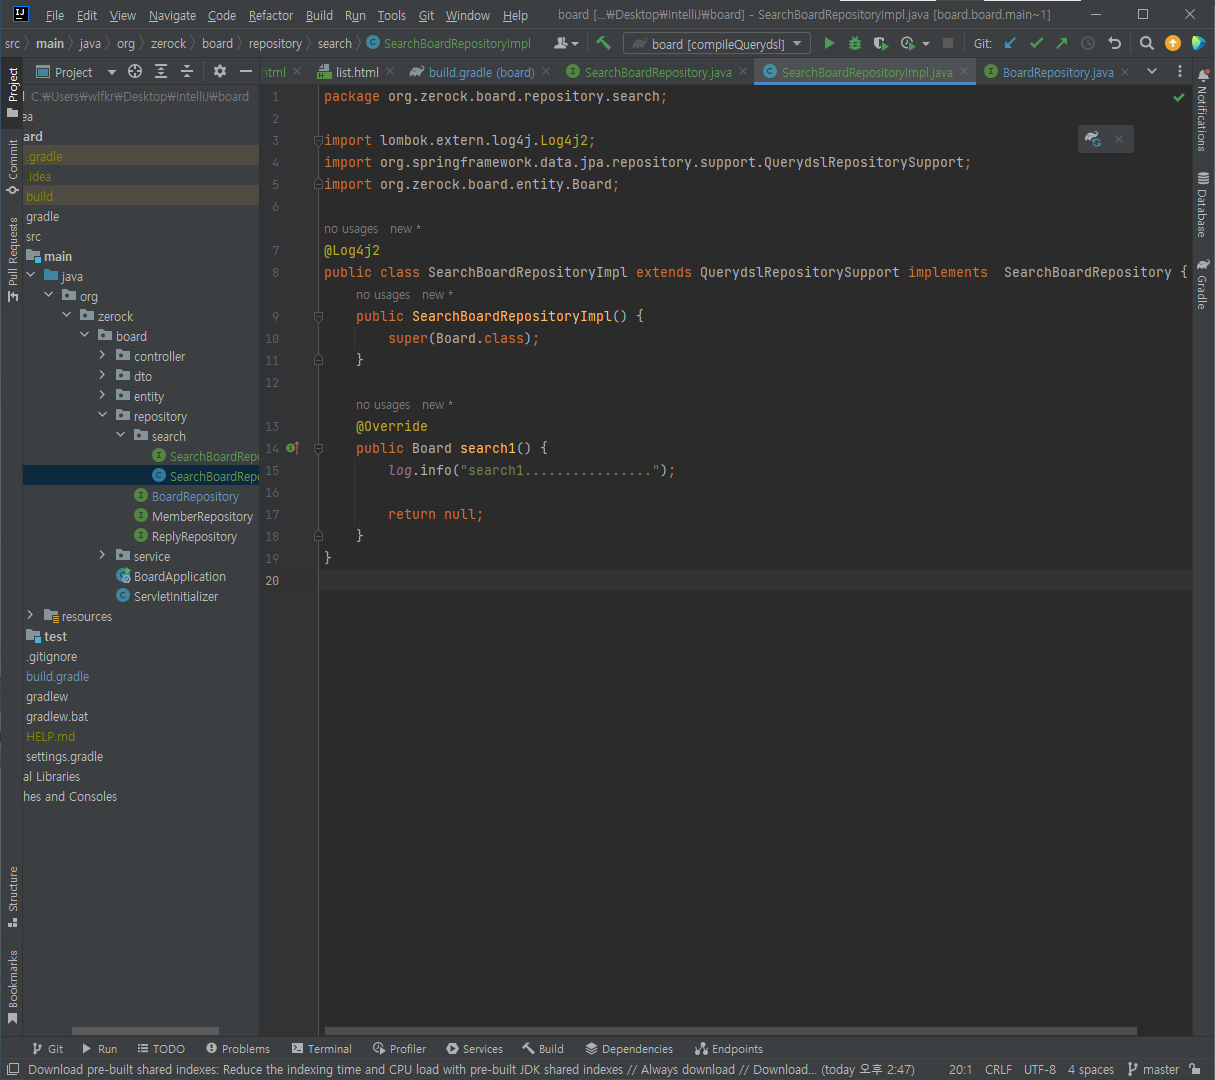This screenshot has height=1080, width=1215.
Task: Collapse the search folder in tree
Action: (121, 435)
